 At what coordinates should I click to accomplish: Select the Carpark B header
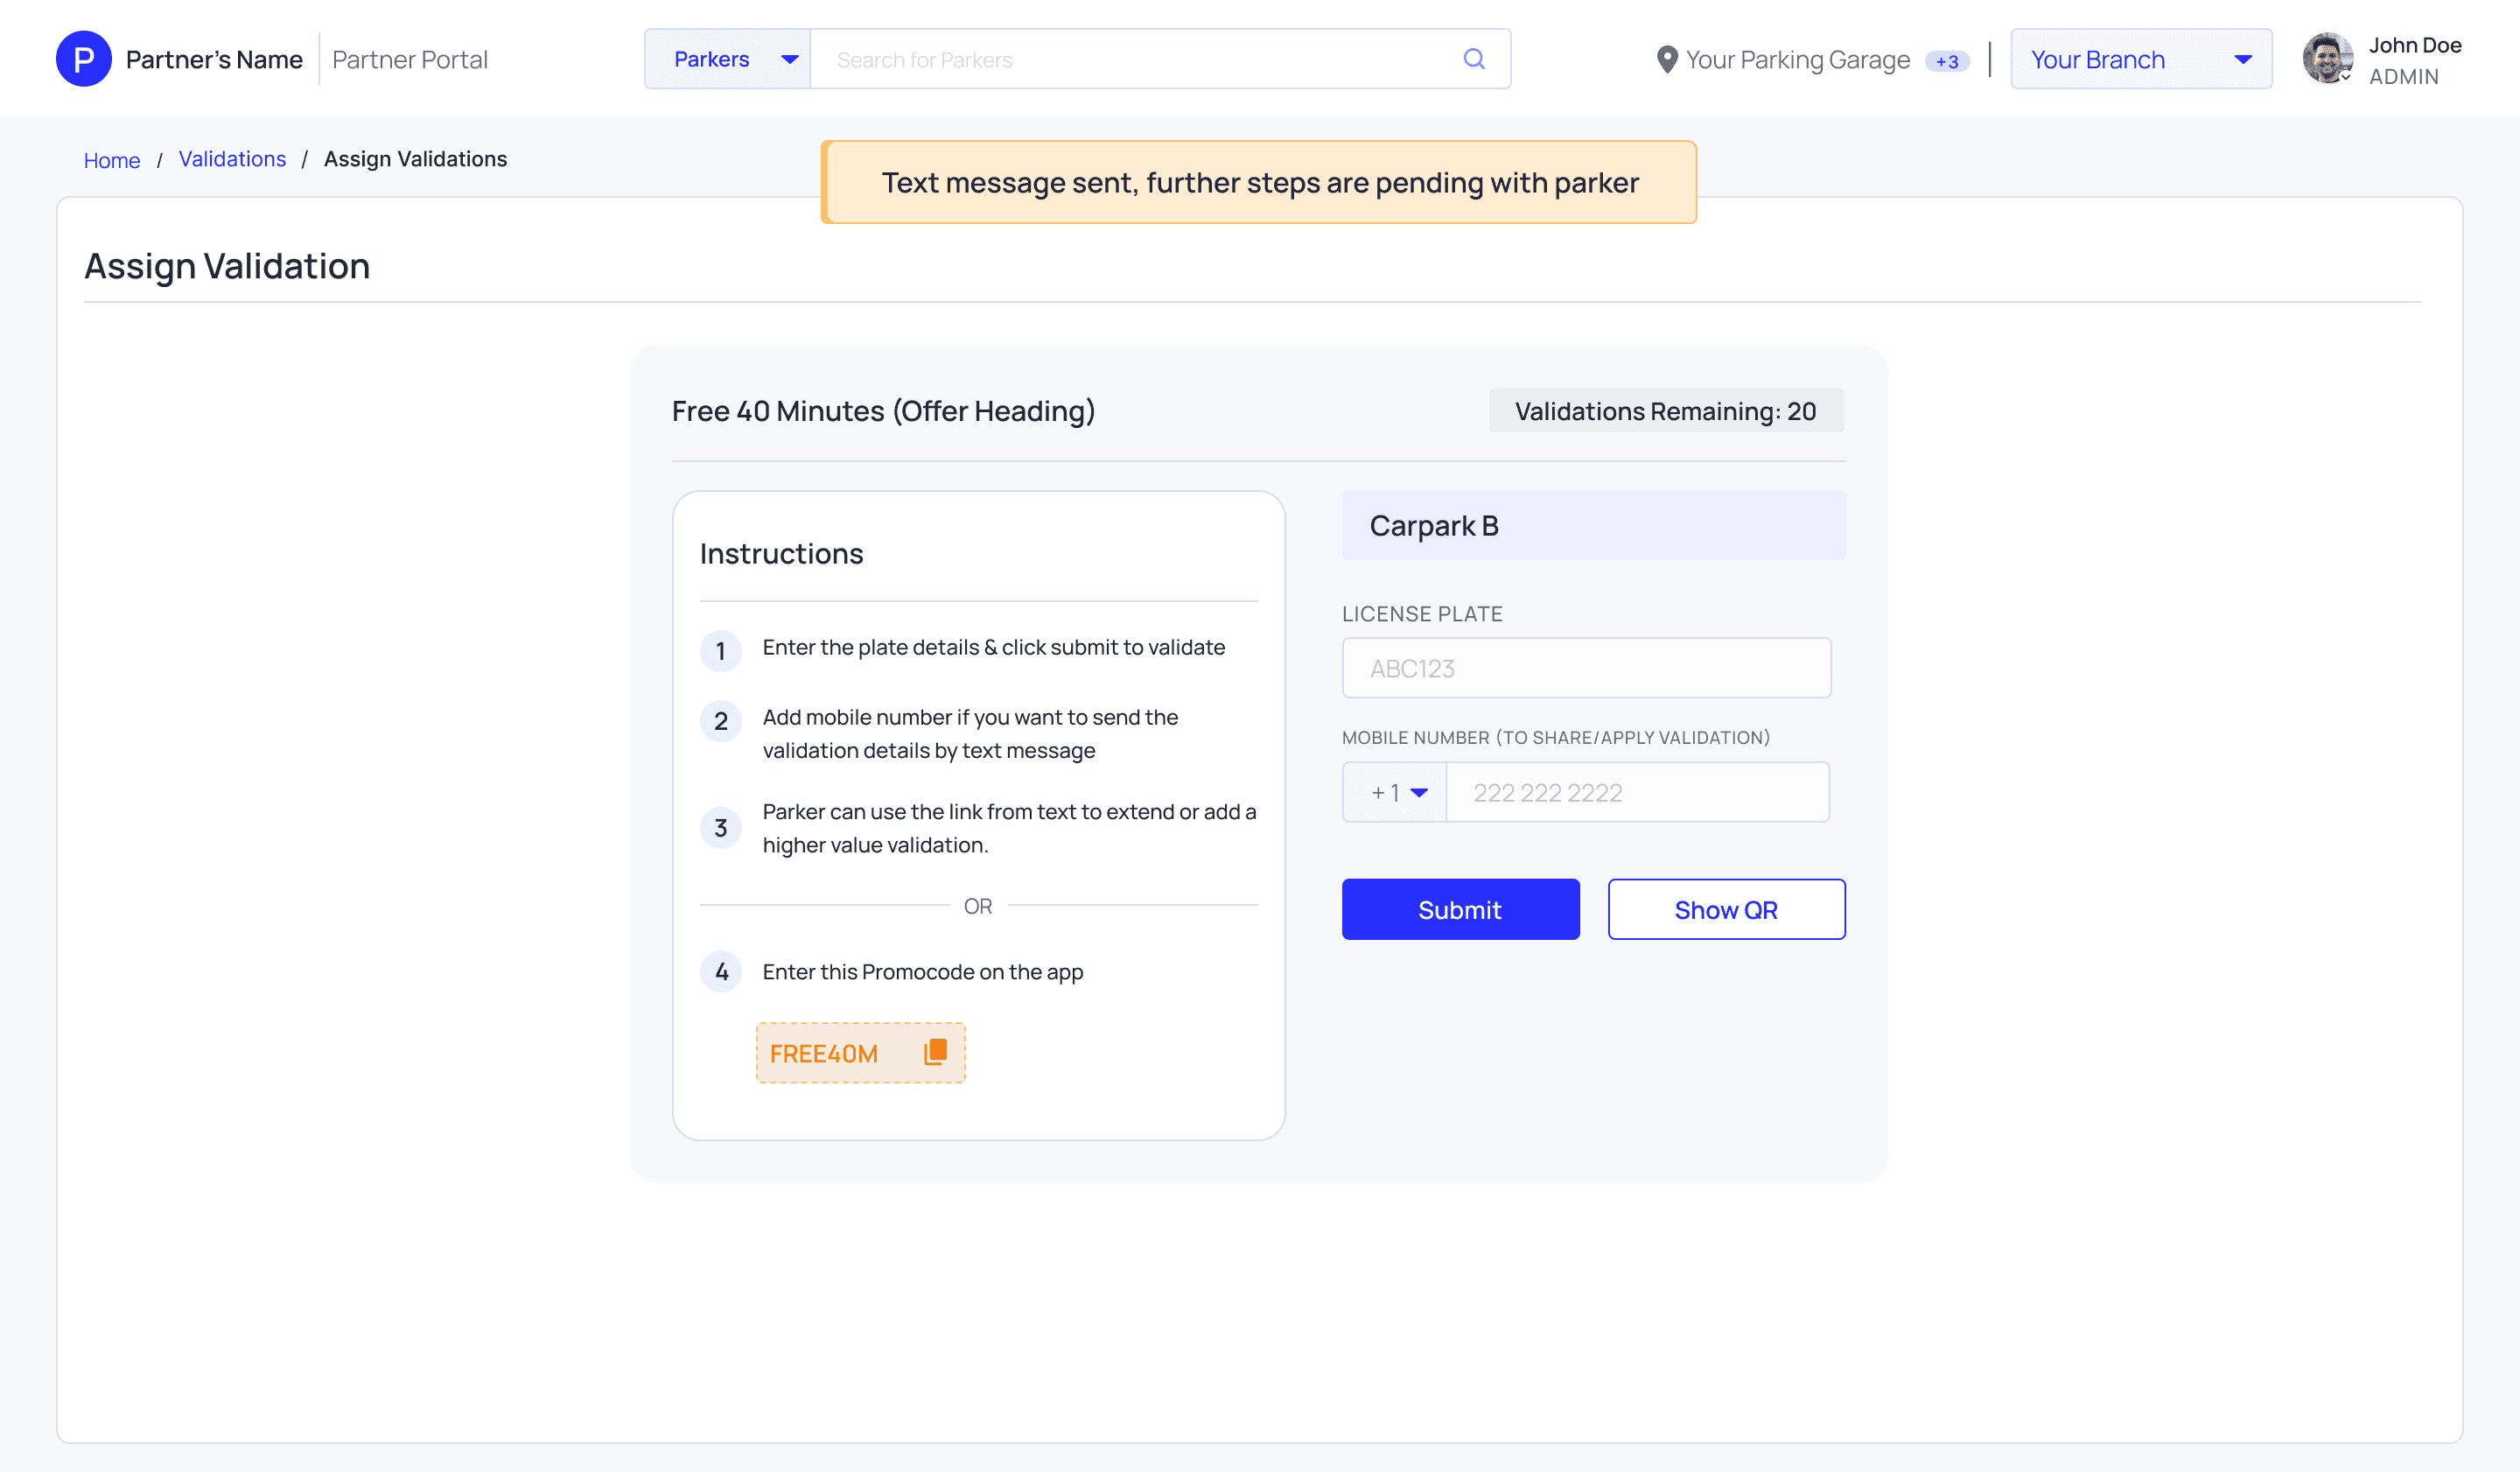[1593, 525]
